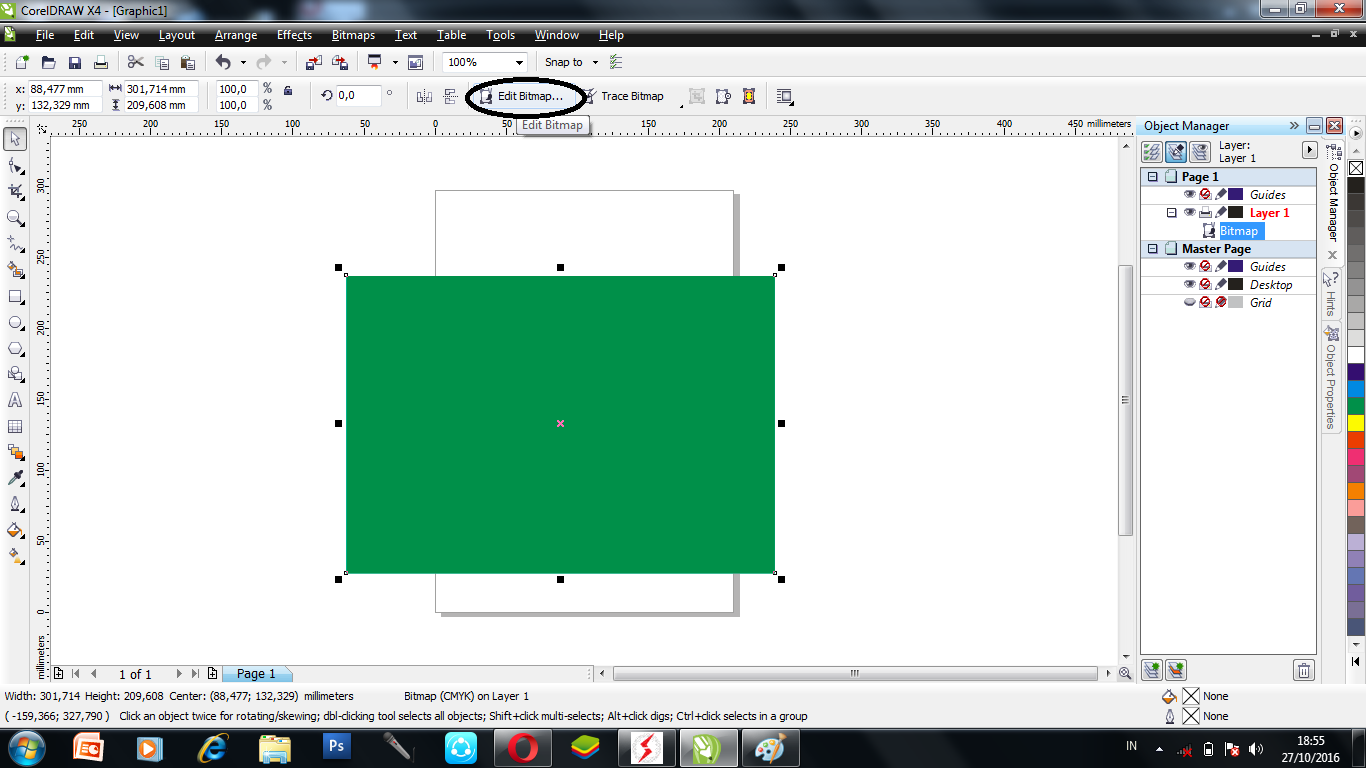Pick the red swatch in the color palette
The image size is (1366, 768).
[x=1356, y=440]
